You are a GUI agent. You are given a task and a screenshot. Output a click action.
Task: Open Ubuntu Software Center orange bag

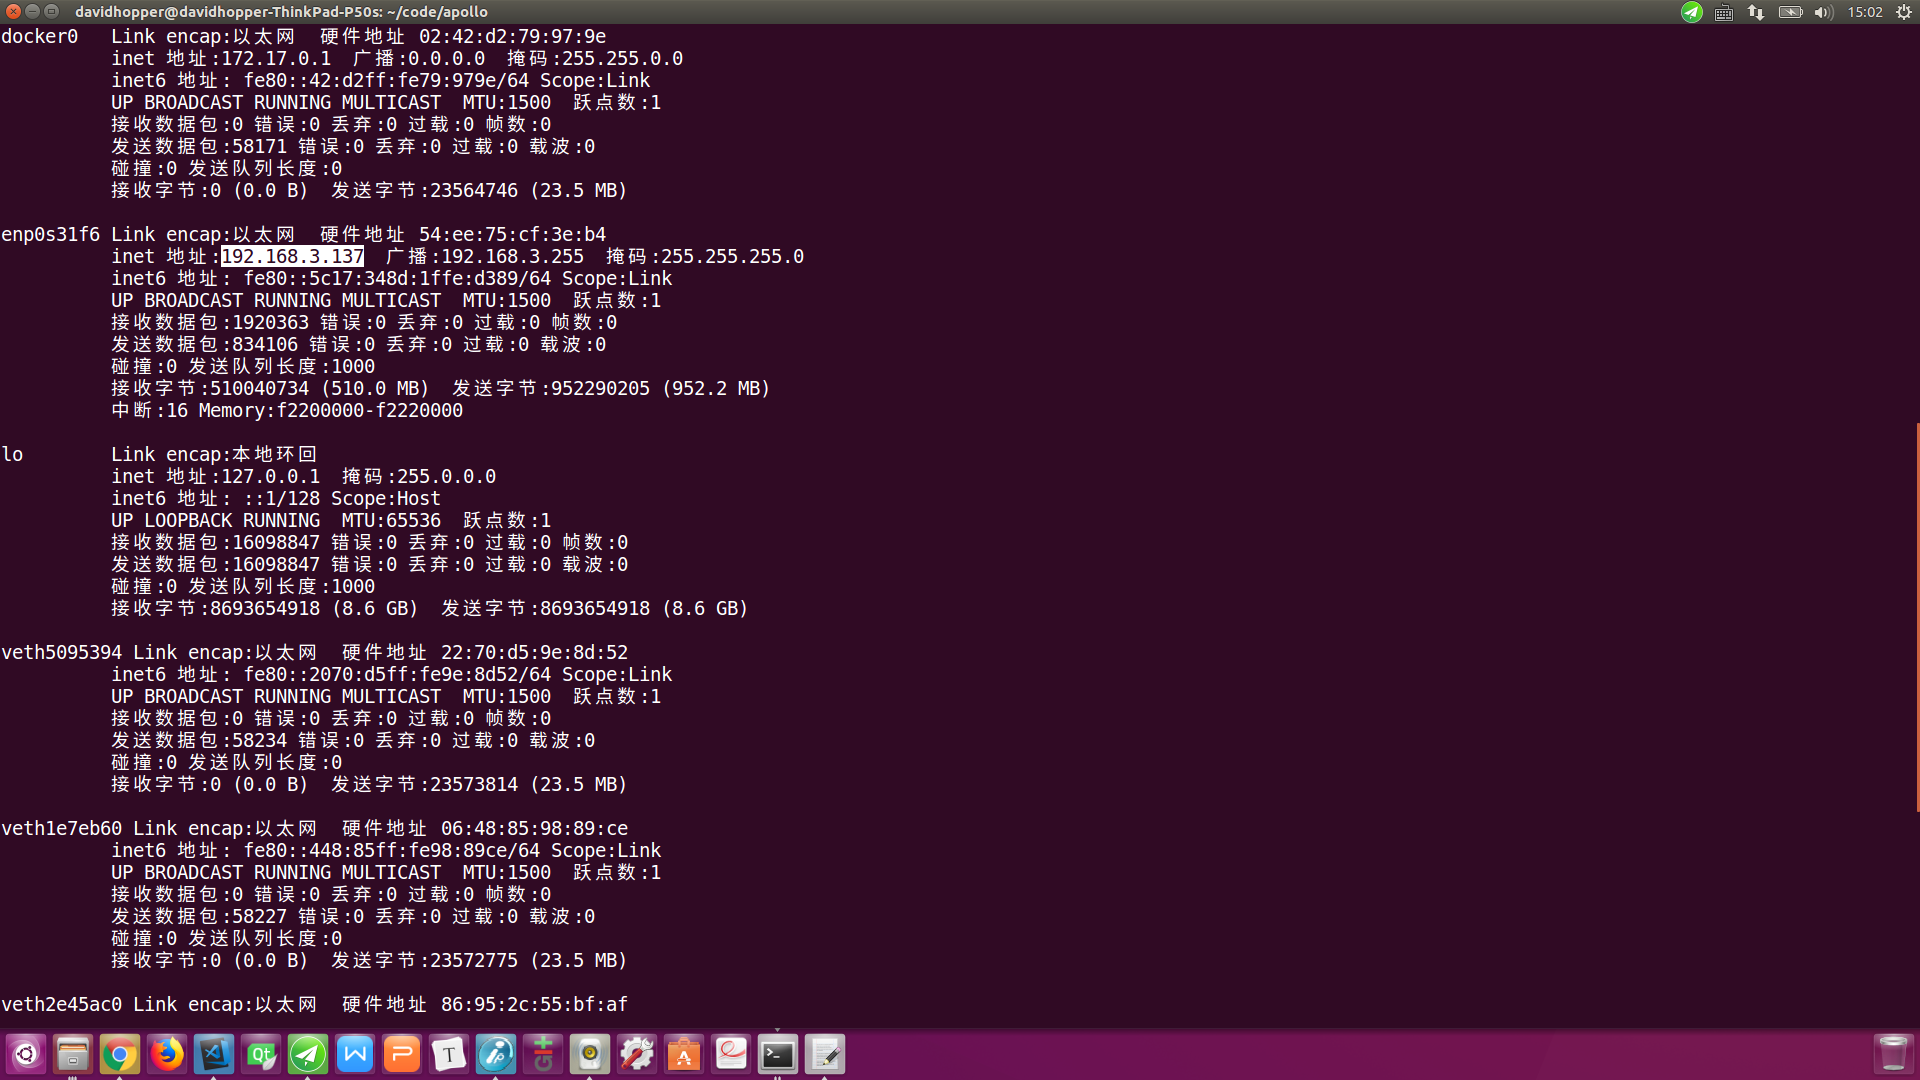(x=684, y=1054)
